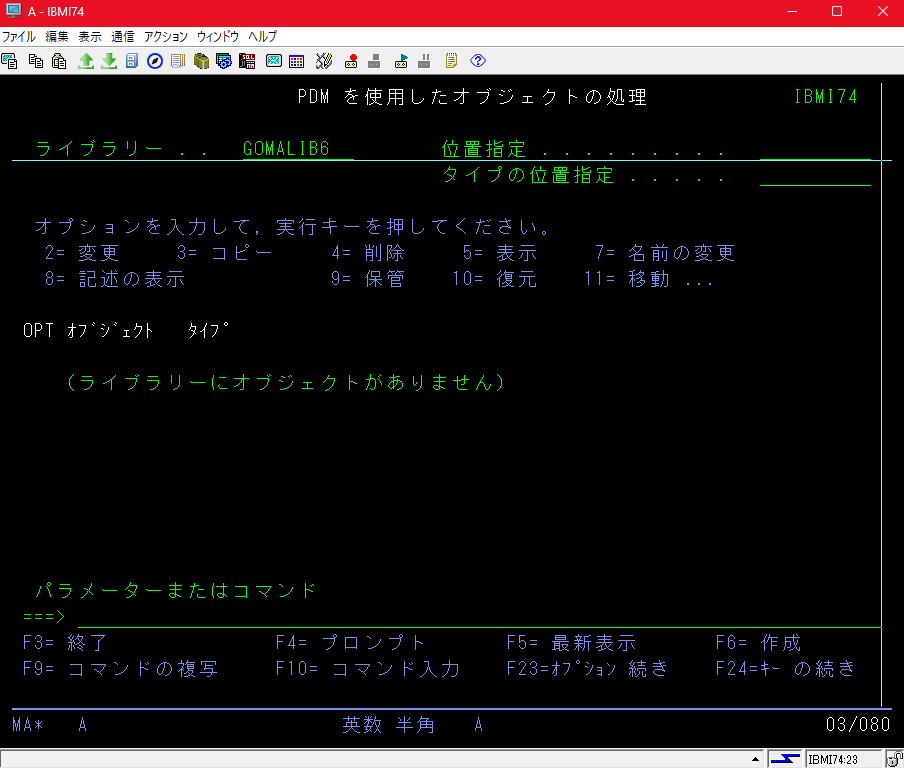Click the olive boxes package toolbar icon
904x768 pixels.
tap(201, 61)
